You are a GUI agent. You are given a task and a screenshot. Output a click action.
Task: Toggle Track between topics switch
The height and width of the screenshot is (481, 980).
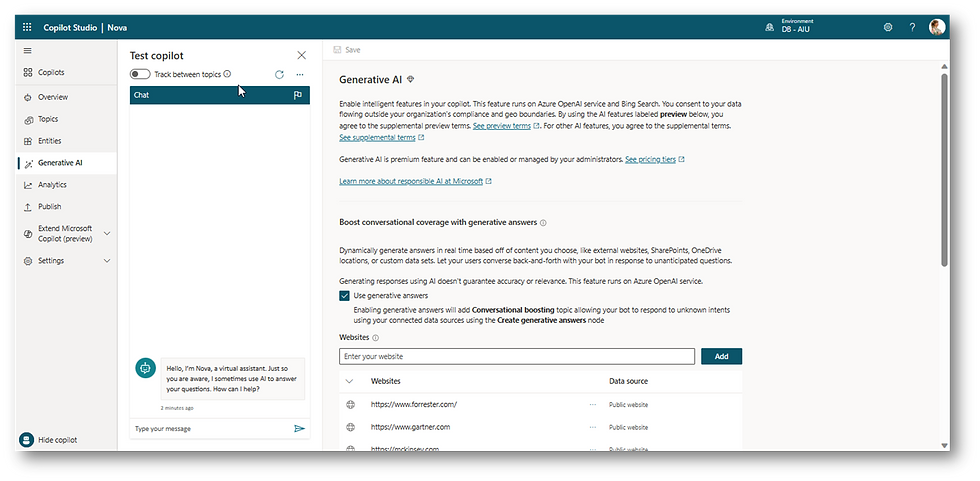point(140,74)
